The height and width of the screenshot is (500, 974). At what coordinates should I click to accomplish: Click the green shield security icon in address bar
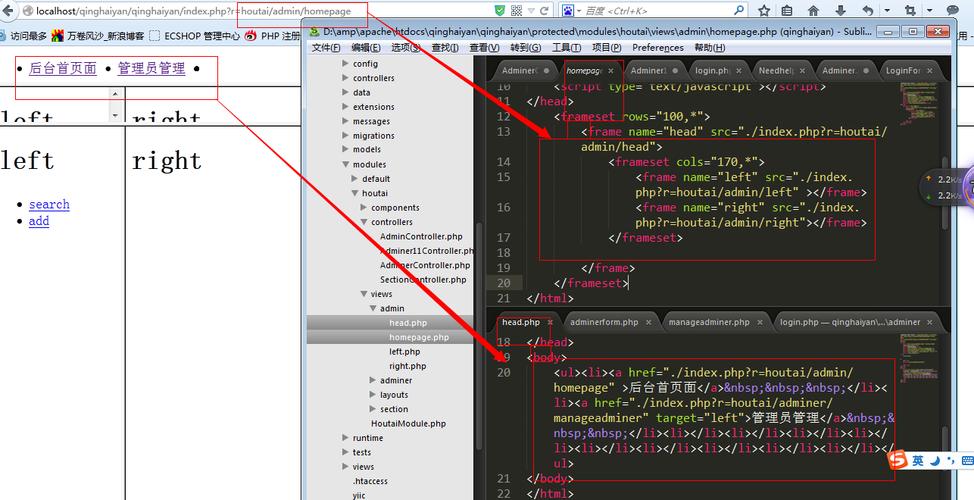[500, 11]
